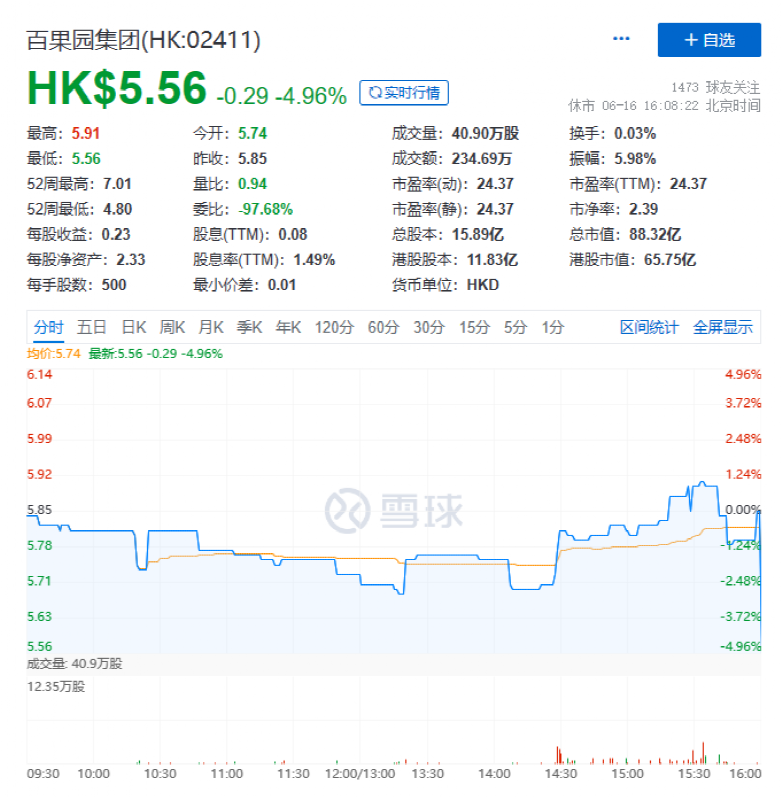This screenshot has width=782, height=798.
Task: Open 区间统计 range statistics link
Action: point(649,327)
